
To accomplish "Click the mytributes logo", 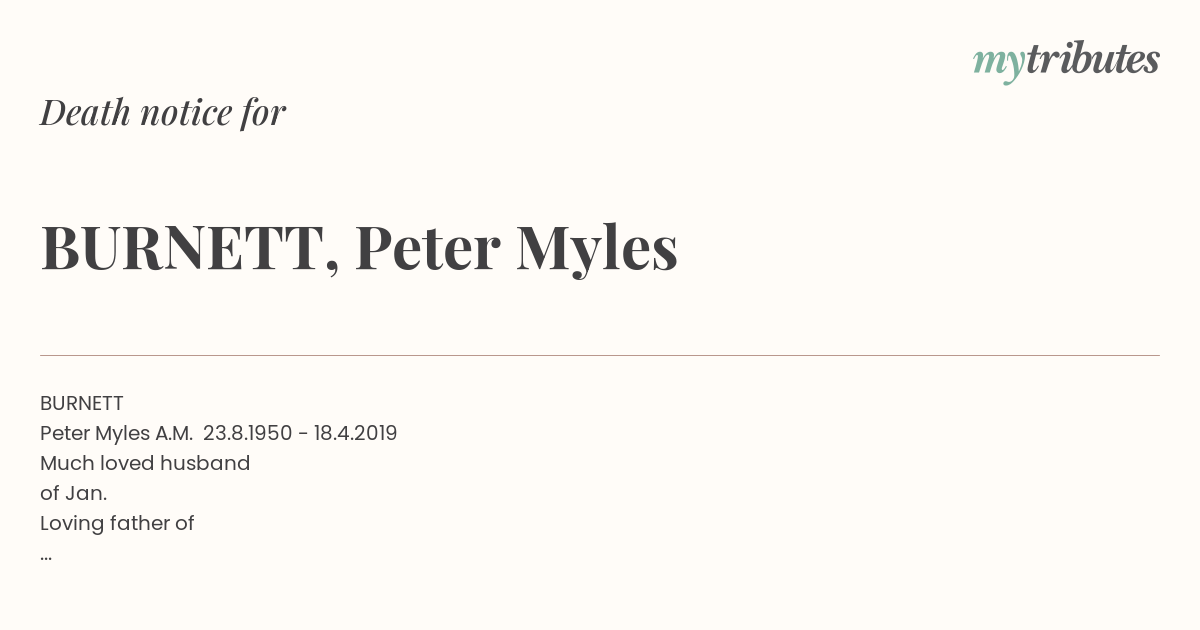I will click(x=1065, y=60).
